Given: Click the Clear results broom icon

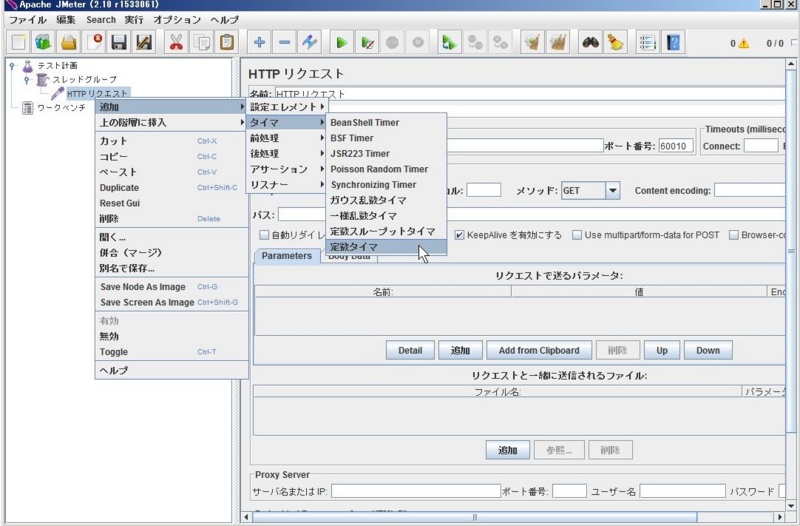Looking at the screenshot, I should 532,42.
